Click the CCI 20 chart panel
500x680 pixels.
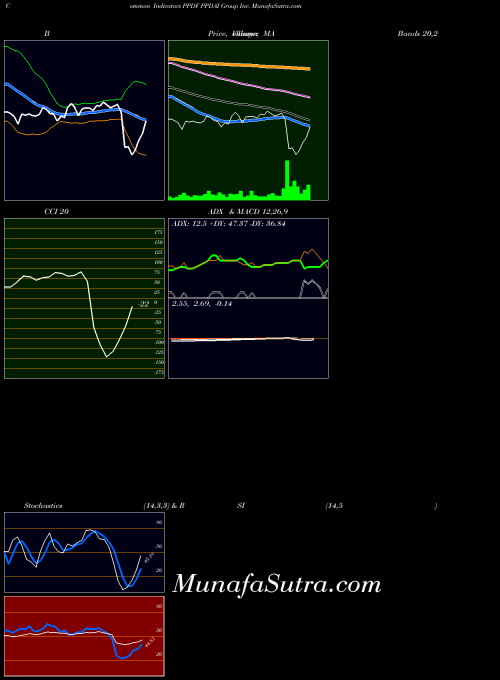[85, 298]
